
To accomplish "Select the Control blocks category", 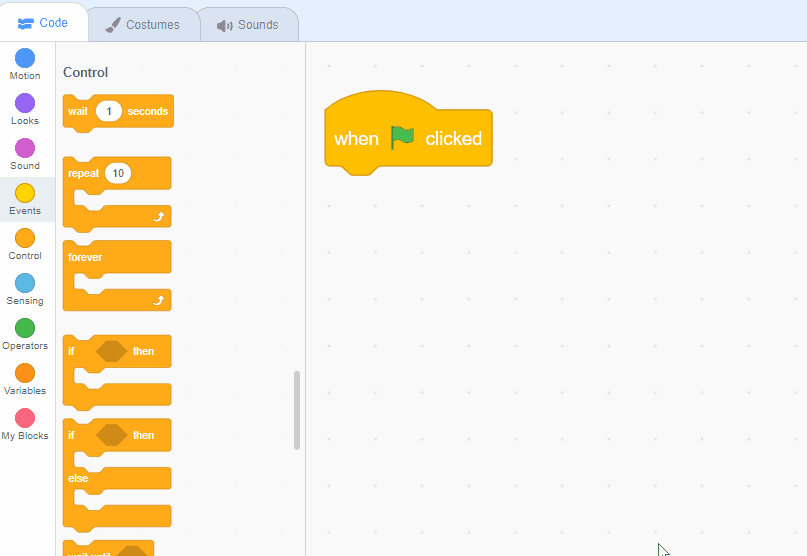I will click(x=25, y=245).
